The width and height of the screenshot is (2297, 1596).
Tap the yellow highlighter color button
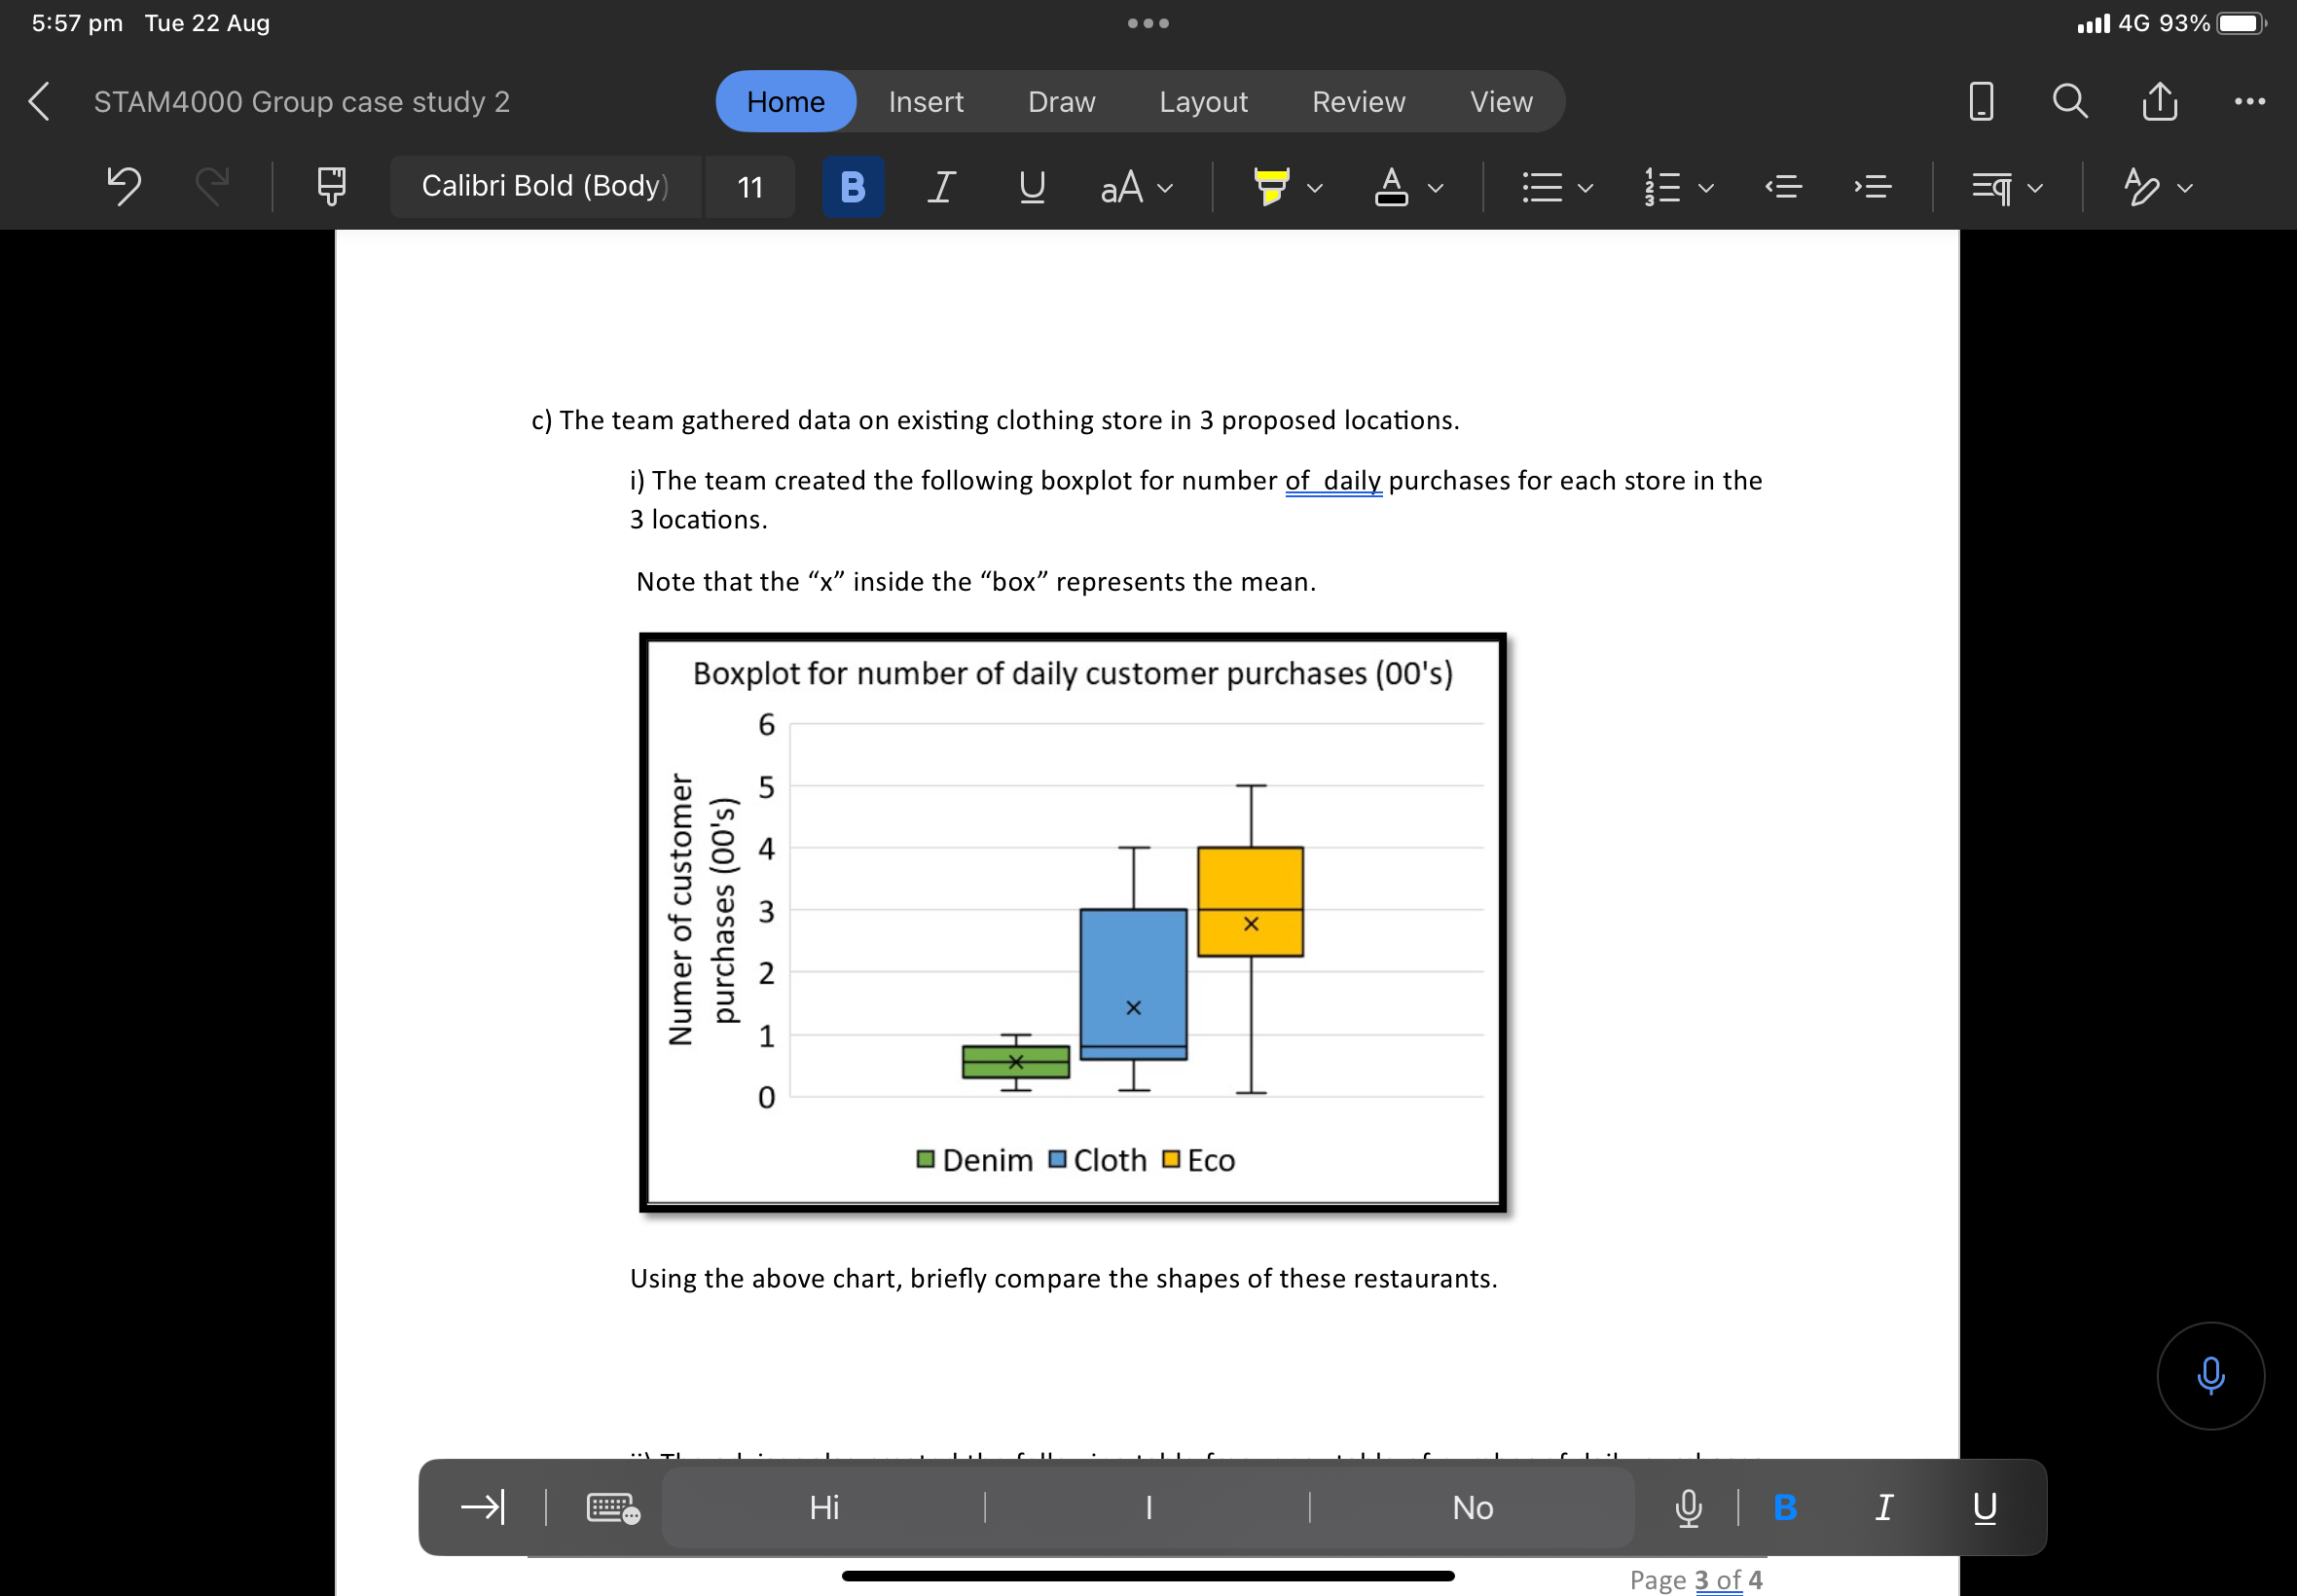click(1270, 187)
